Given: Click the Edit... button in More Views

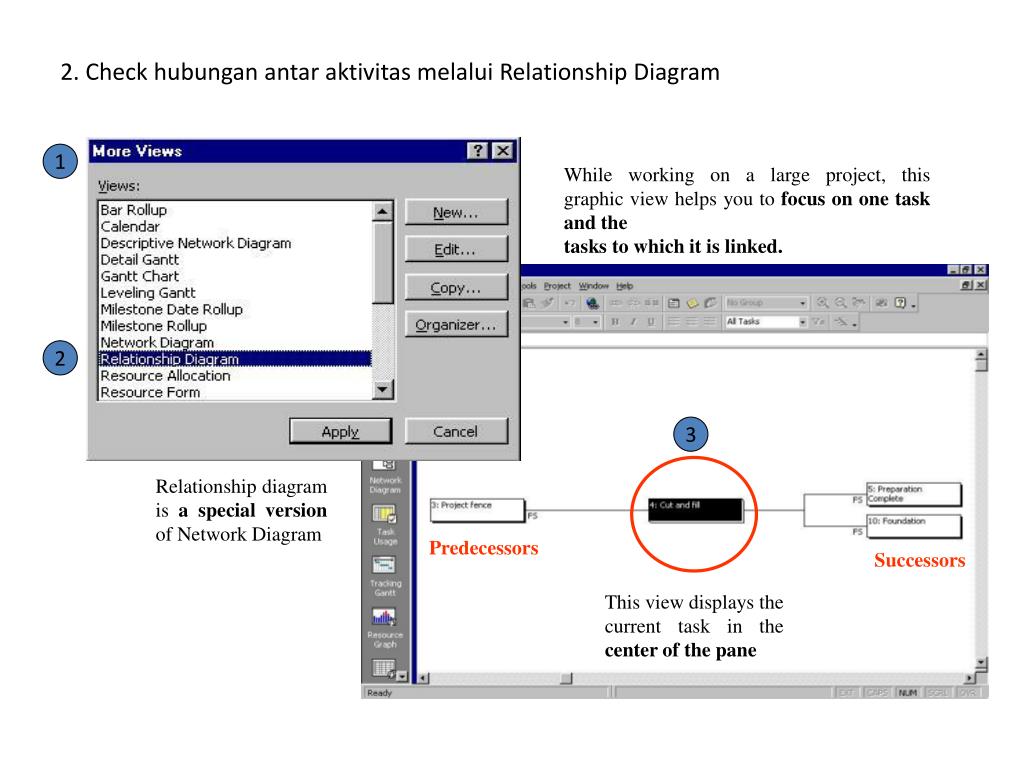Looking at the screenshot, I should pyautogui.click(x=456, y=249).
